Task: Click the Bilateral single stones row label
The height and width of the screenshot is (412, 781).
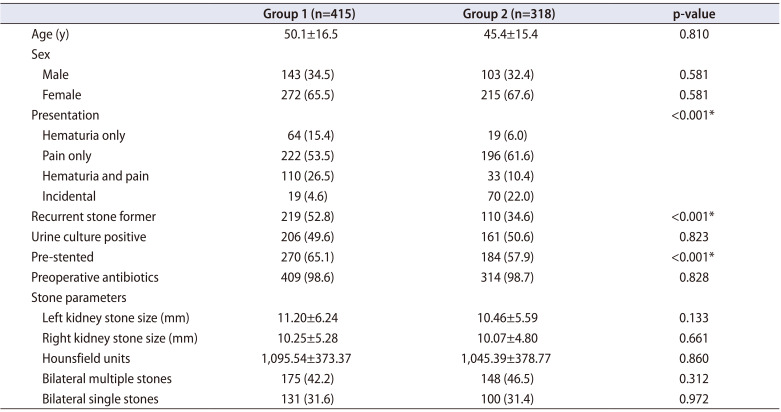Action: tap(100, 398)
